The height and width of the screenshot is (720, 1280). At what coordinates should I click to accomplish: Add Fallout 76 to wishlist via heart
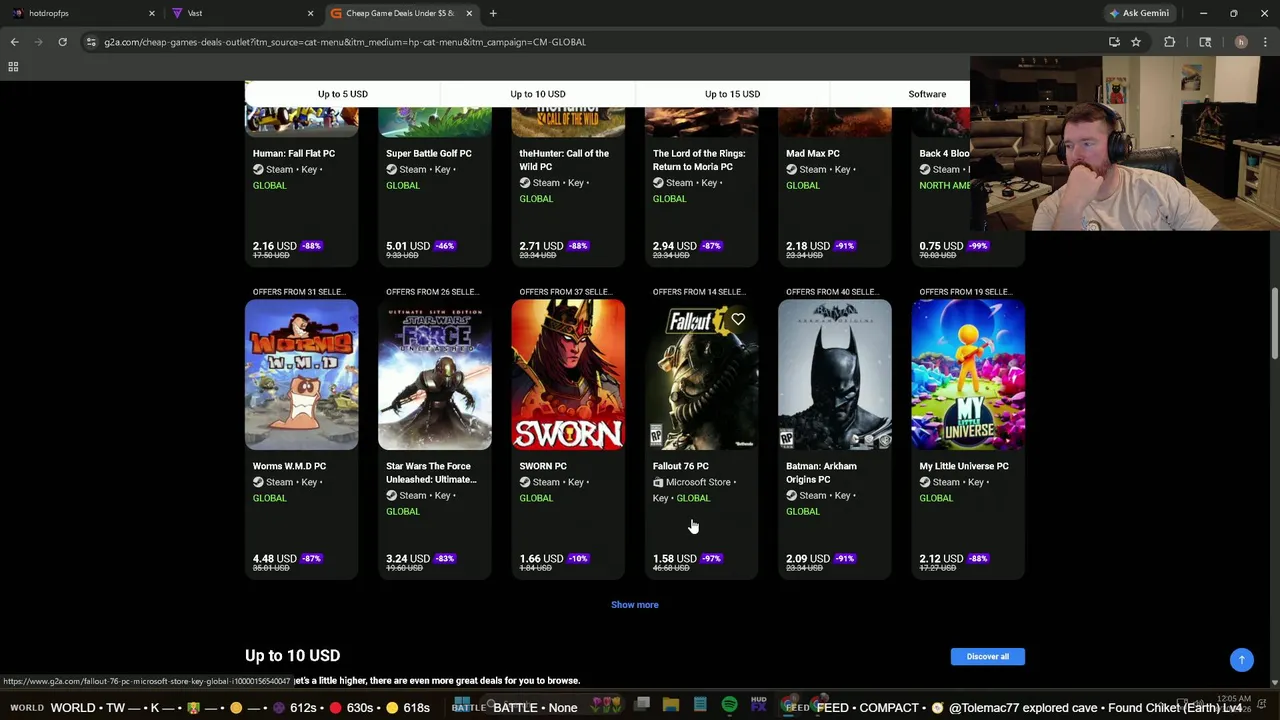738,319
